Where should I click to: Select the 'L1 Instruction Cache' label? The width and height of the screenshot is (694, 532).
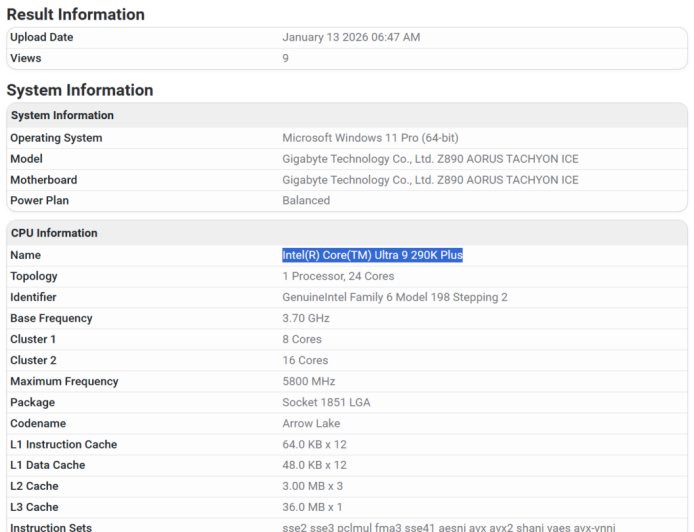pos(64,444)
